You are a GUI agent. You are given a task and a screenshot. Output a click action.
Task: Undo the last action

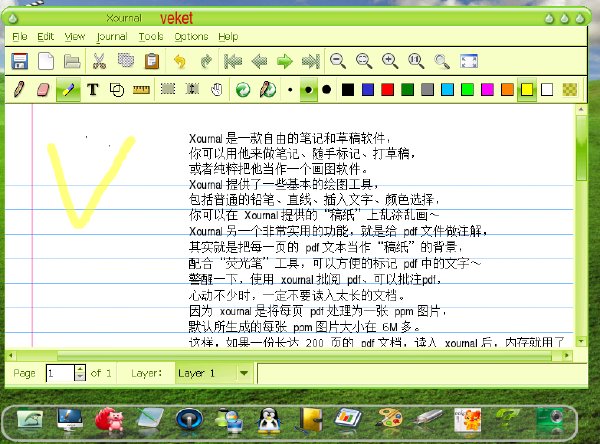click(x=179, y=61)
